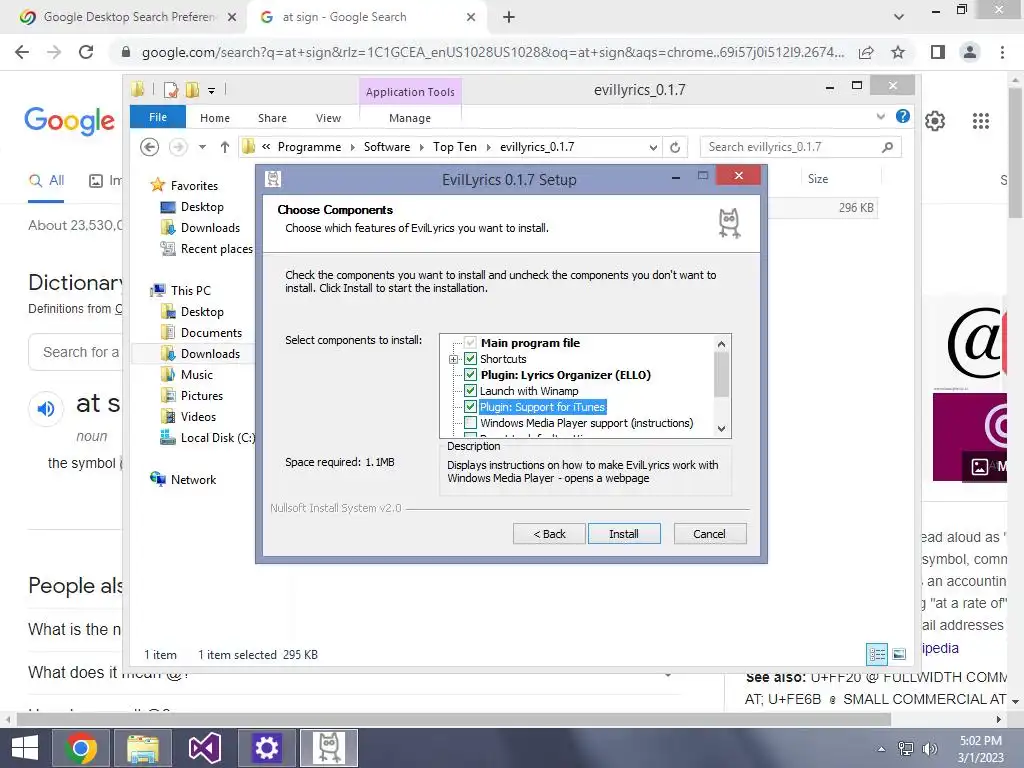Open the Share ribbon tab
The width and height of the screenshot is (1024, 768).
point(272,118)
